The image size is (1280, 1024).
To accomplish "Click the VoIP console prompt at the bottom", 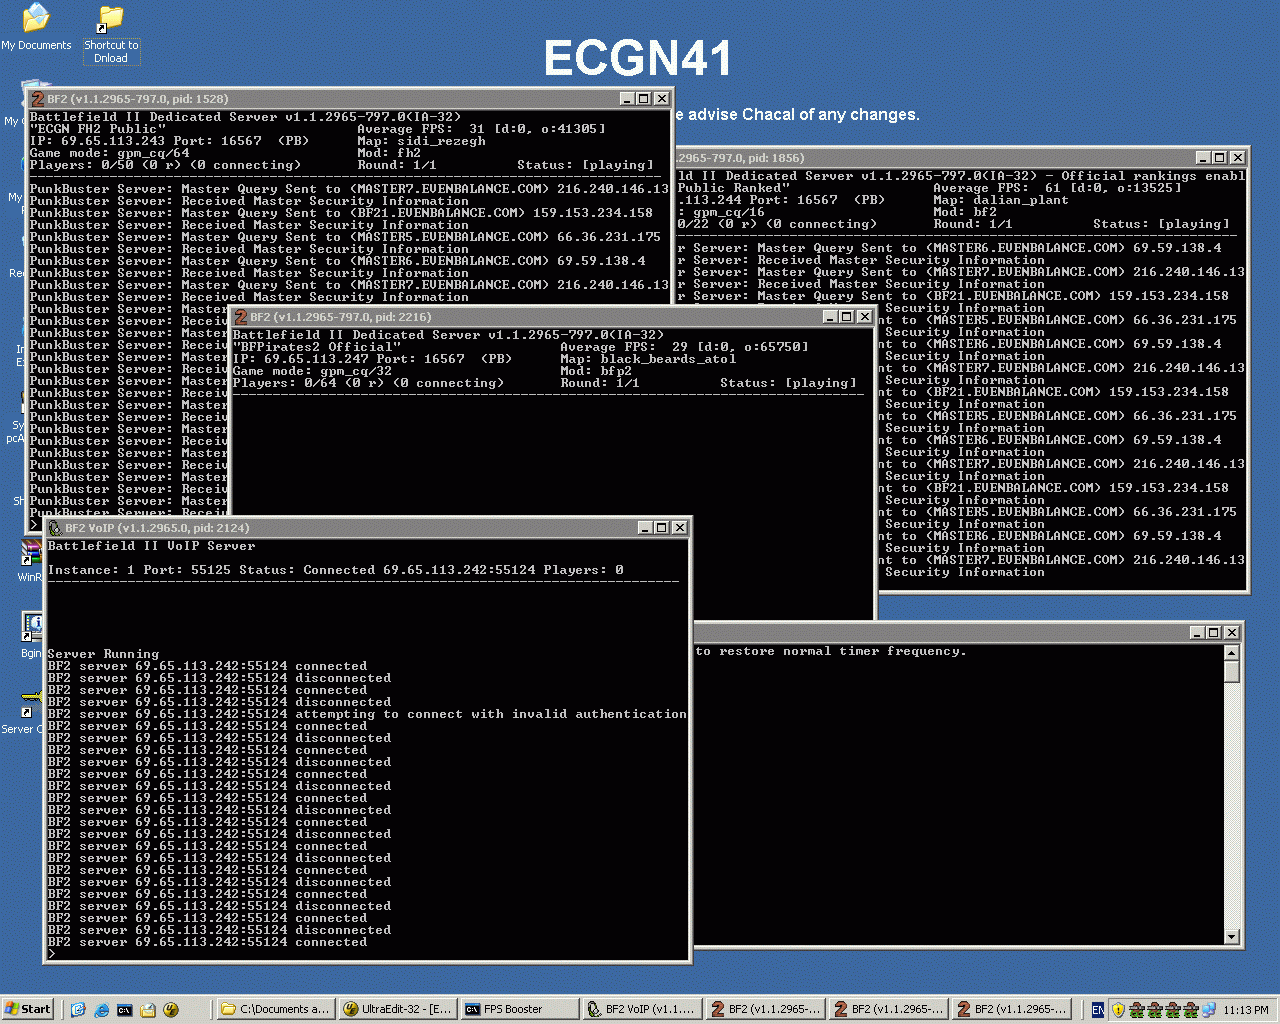I will point(52,954).
